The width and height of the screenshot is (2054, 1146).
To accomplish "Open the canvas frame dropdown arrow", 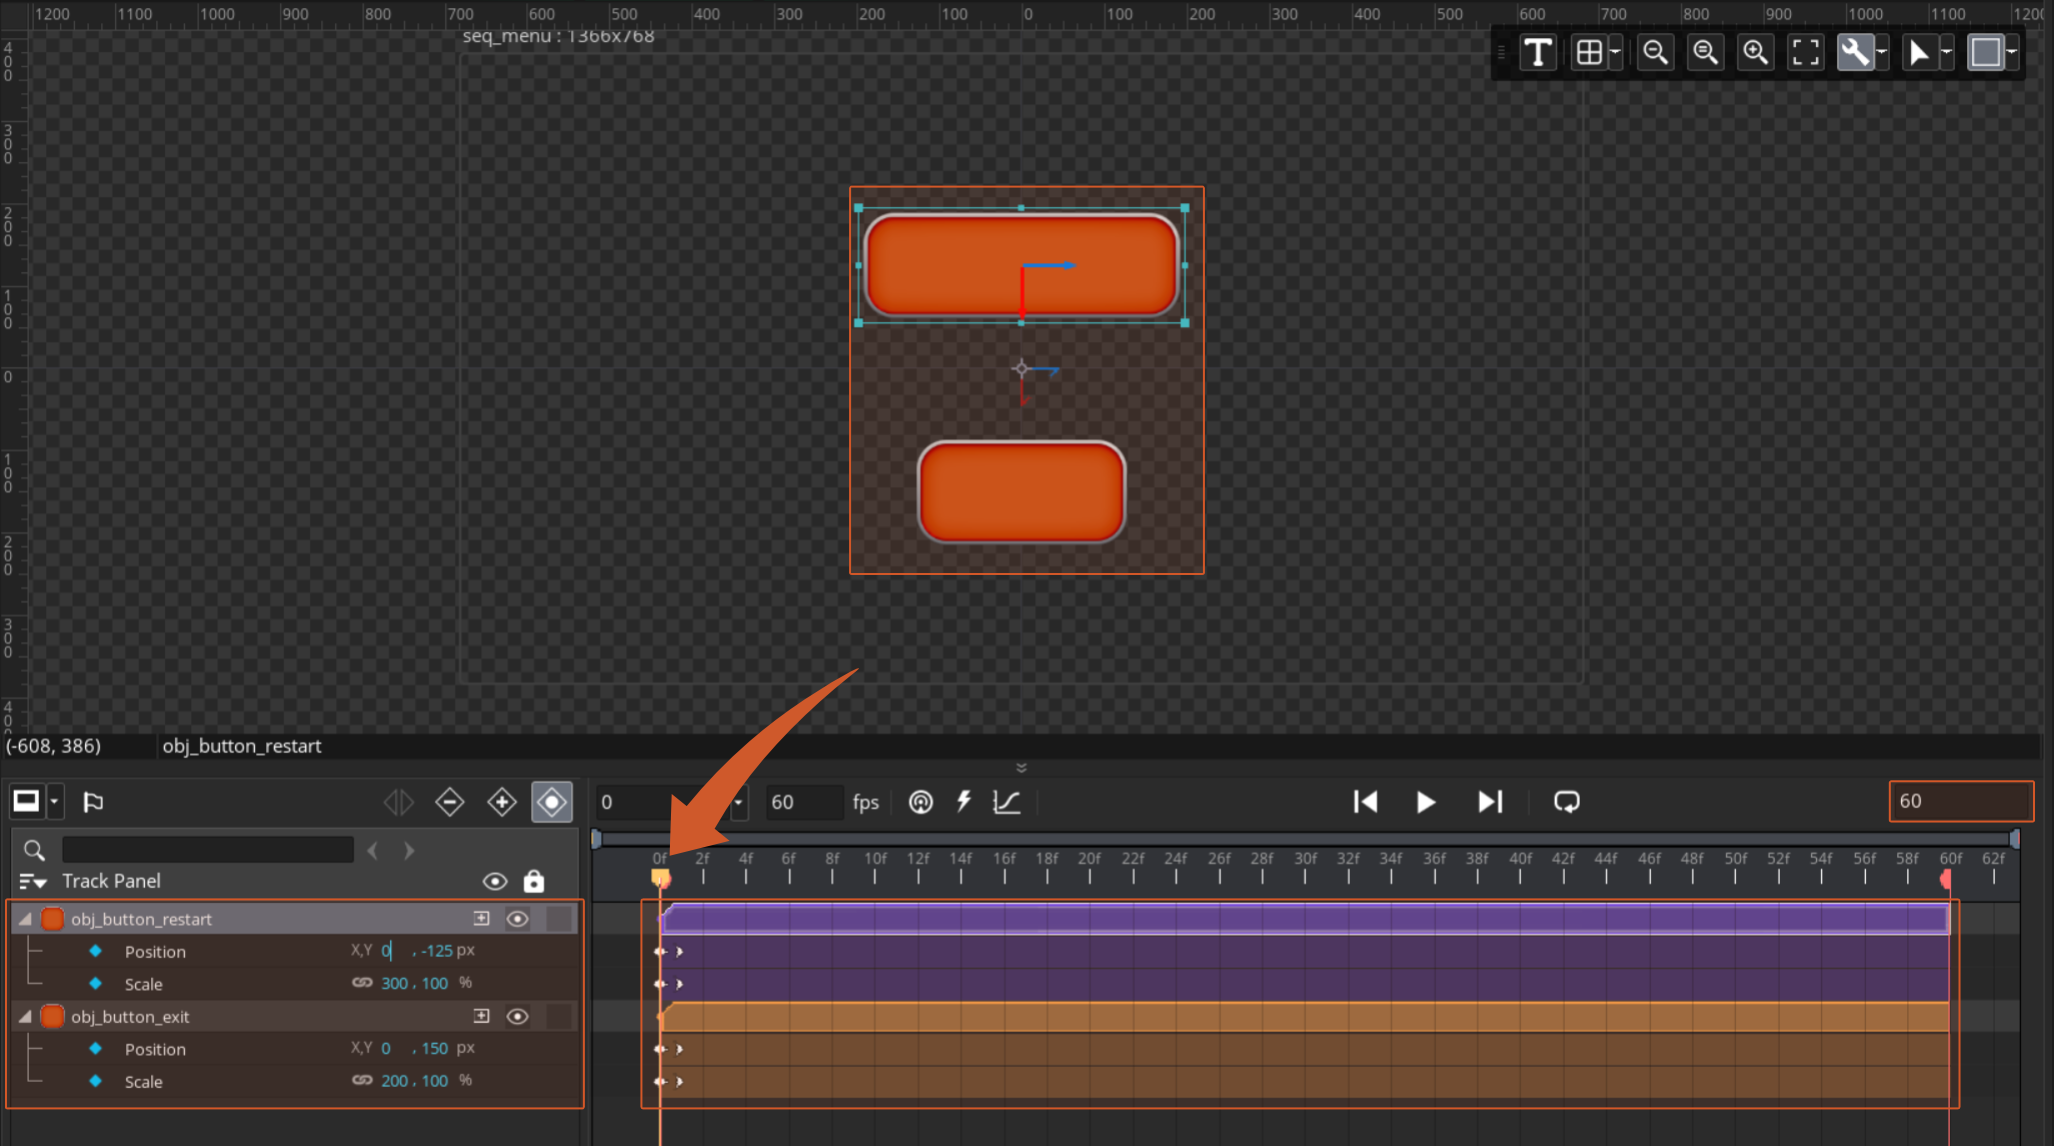I will 2011,52.
